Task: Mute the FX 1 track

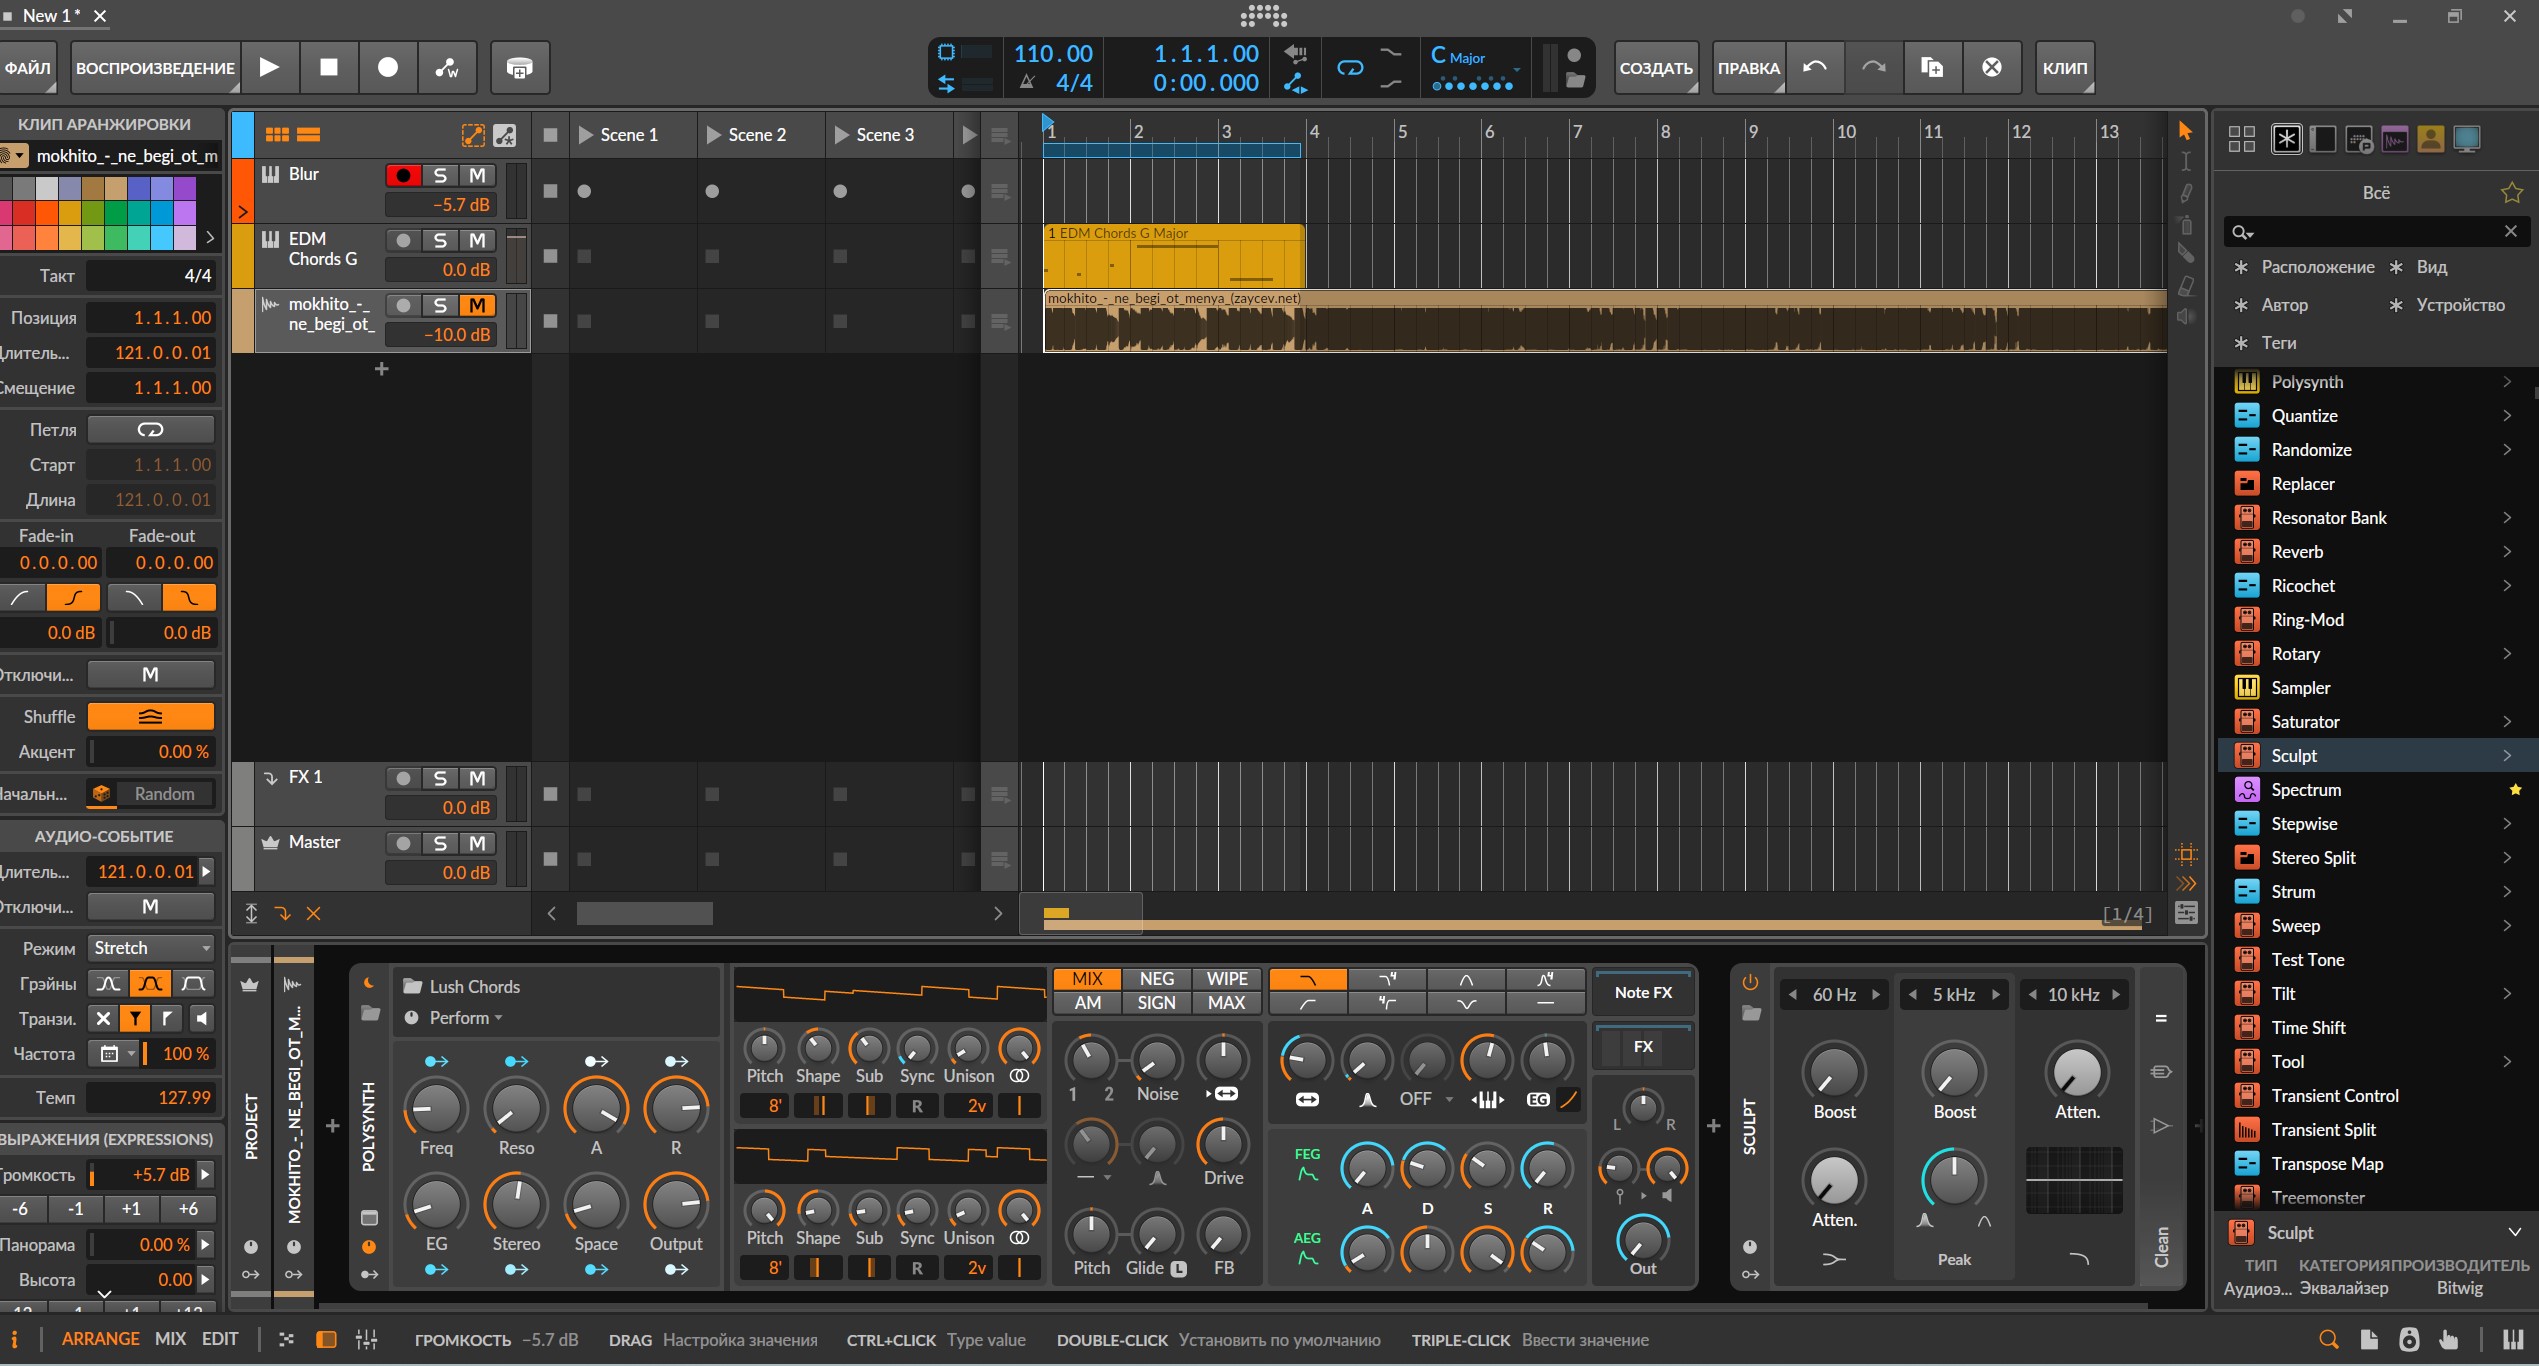Action: 478,778
